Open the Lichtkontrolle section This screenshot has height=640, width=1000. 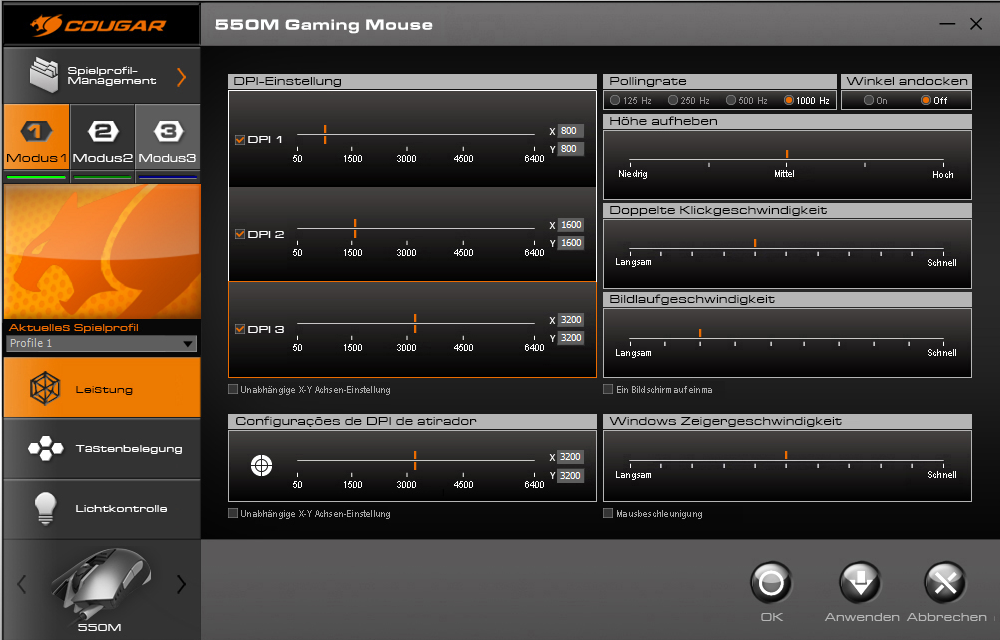tap(102, 508)
